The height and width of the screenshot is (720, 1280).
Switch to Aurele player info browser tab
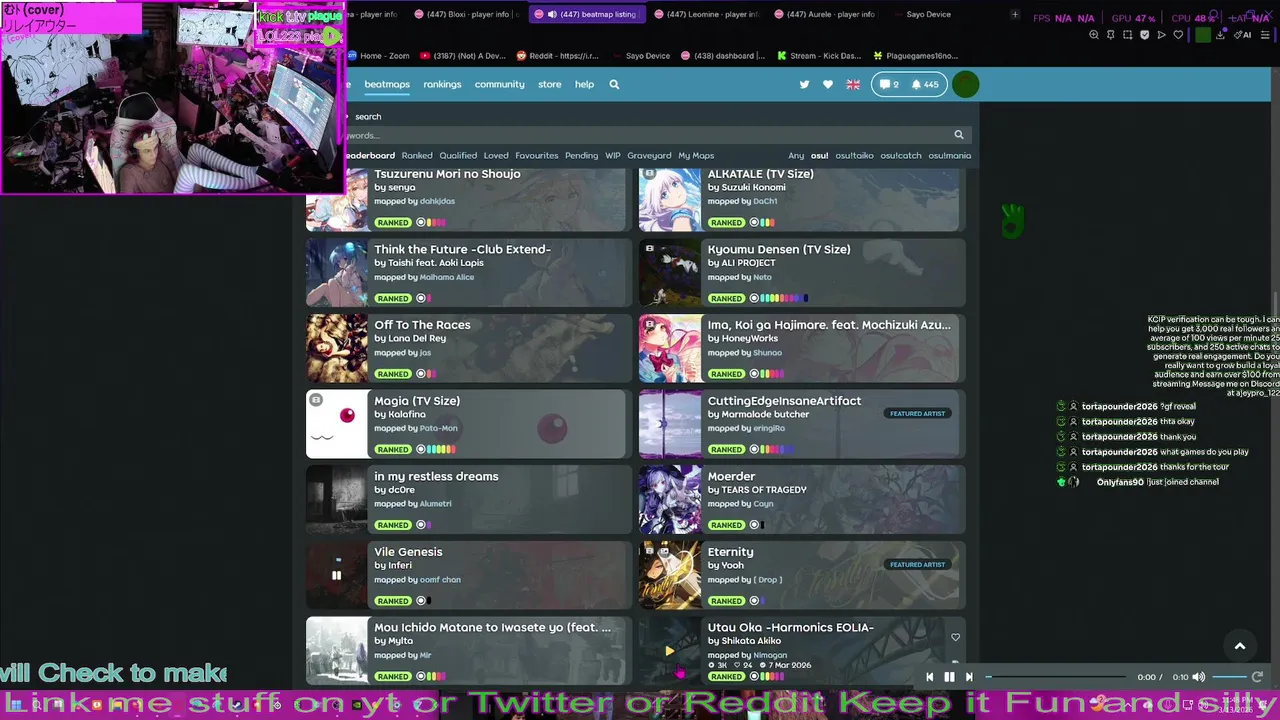point(829,15)
